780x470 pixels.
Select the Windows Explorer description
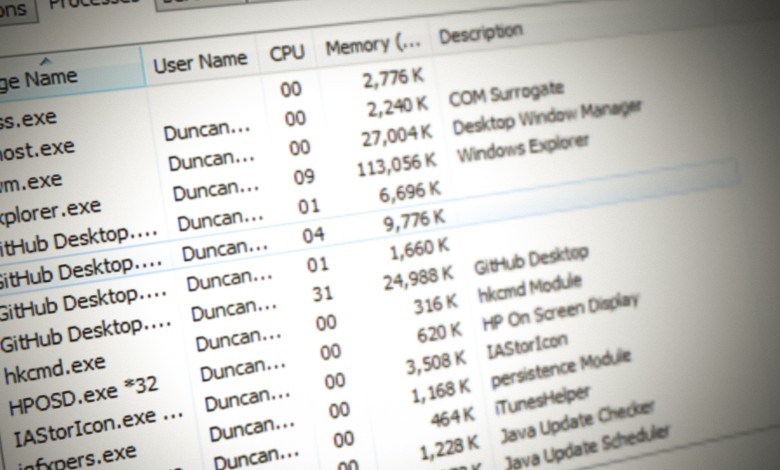(x=523, y=148)
